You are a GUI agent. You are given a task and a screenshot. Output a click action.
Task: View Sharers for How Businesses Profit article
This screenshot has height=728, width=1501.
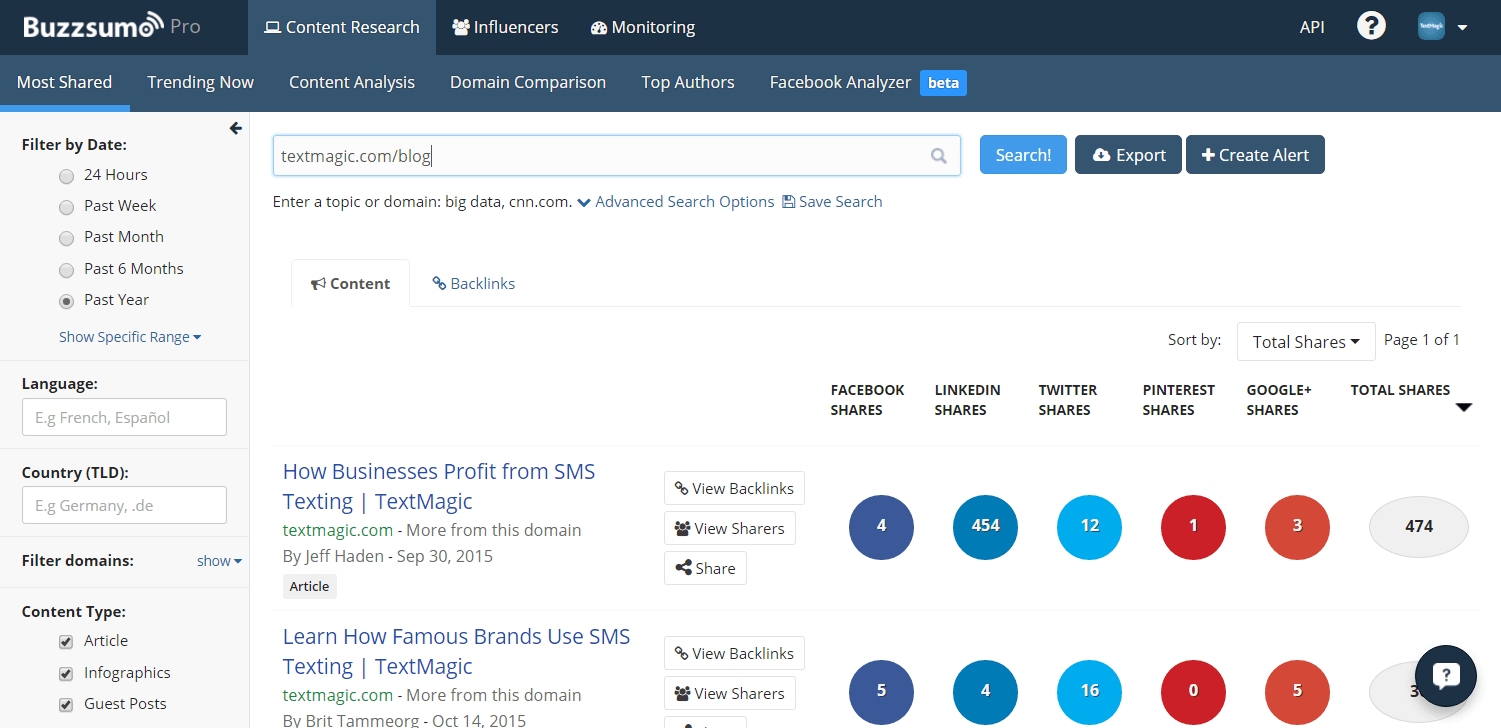tap(730, 528)
